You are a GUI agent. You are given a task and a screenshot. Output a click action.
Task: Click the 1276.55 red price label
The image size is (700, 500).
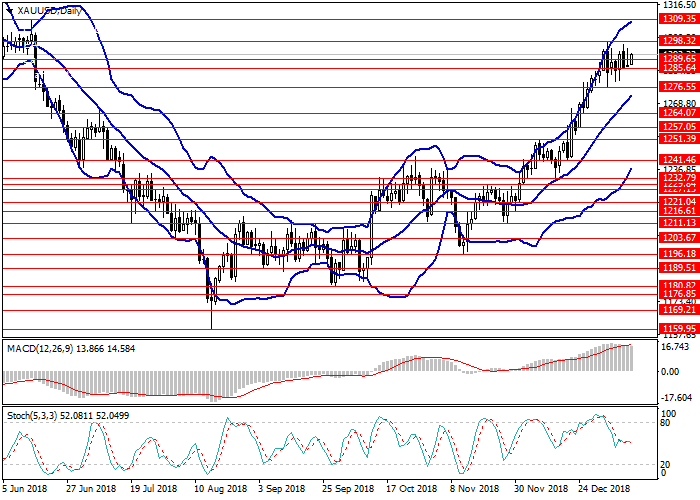tap(678, 87)
